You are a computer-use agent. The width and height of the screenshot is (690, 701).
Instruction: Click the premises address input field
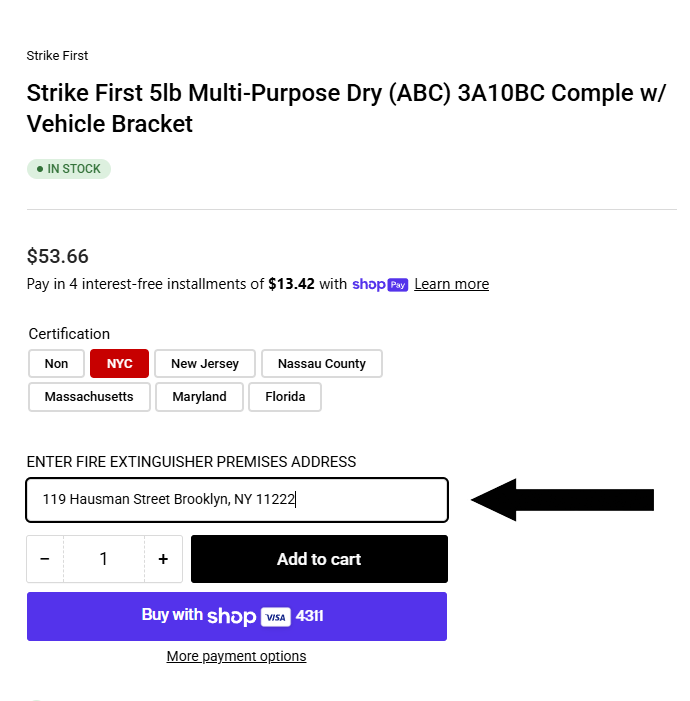237,500
